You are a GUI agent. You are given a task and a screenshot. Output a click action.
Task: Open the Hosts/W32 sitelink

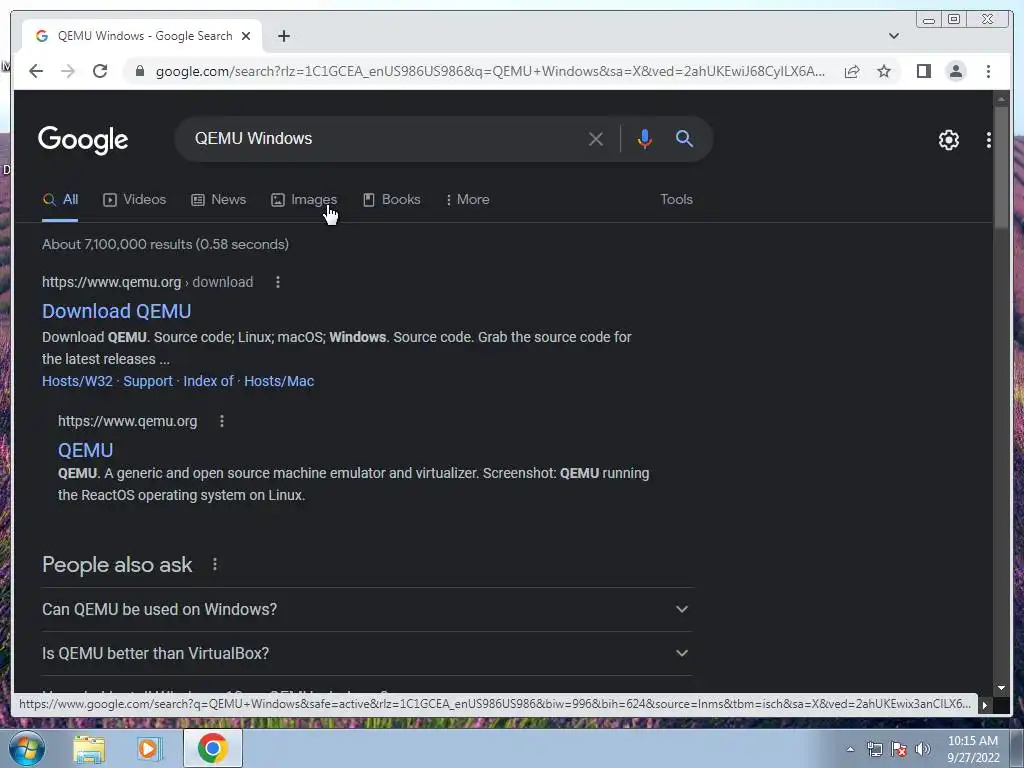(x=77, y=381)
